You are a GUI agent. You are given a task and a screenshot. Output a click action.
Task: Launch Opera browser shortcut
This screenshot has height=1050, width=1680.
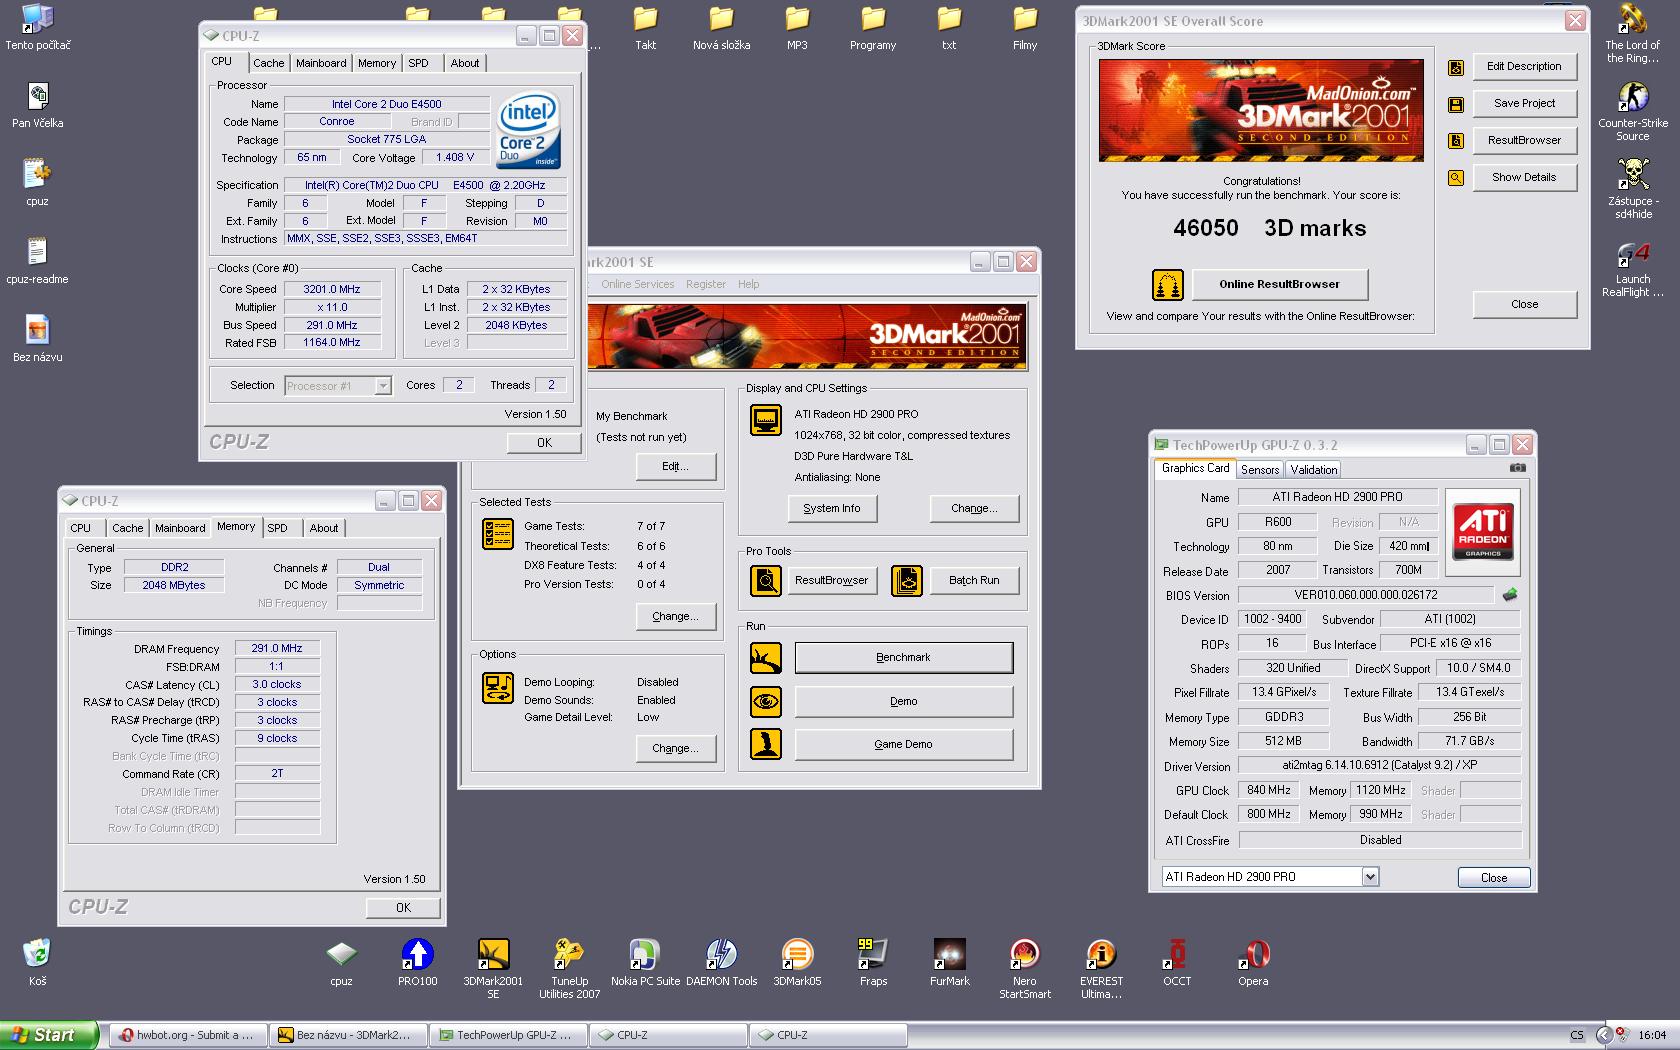1253,962
